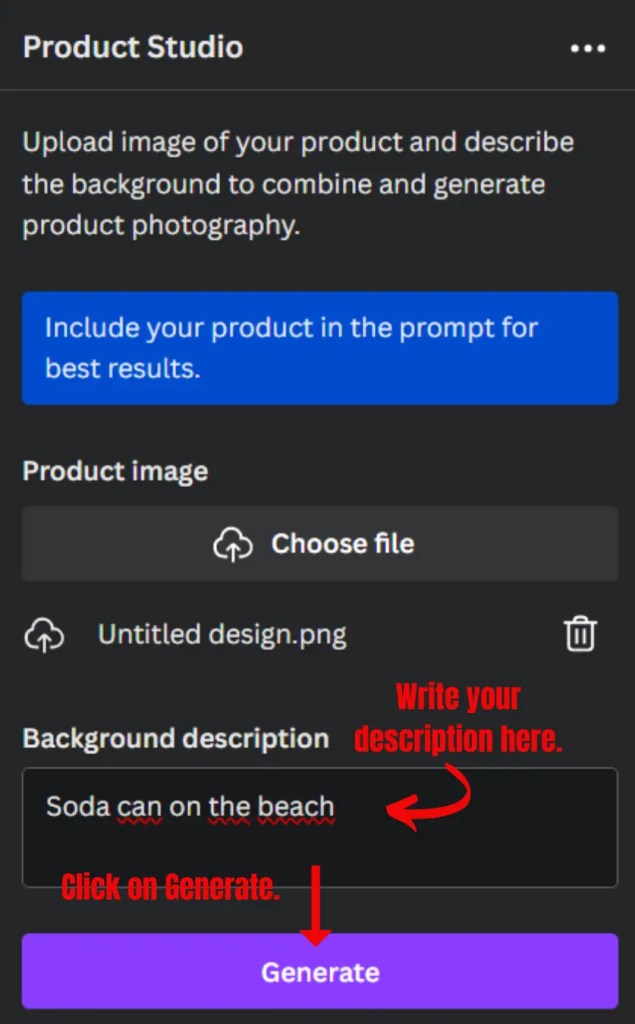This screenshot has width=635, height=1024.
Task: Click the Background description label
Action: tap(175, 739)
